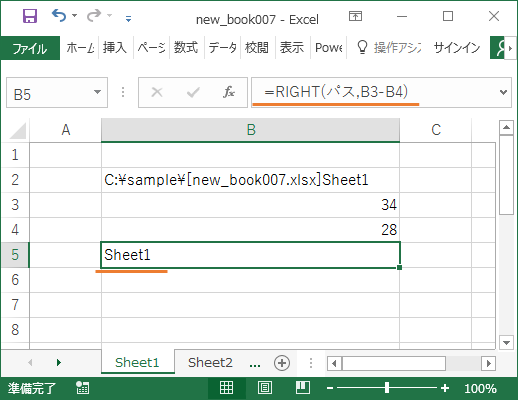Image resolution: width=518 pixels, height=400 pixels.
Task: Click the lightbulb Tell Me assistant icon
Action: [362, 47]
